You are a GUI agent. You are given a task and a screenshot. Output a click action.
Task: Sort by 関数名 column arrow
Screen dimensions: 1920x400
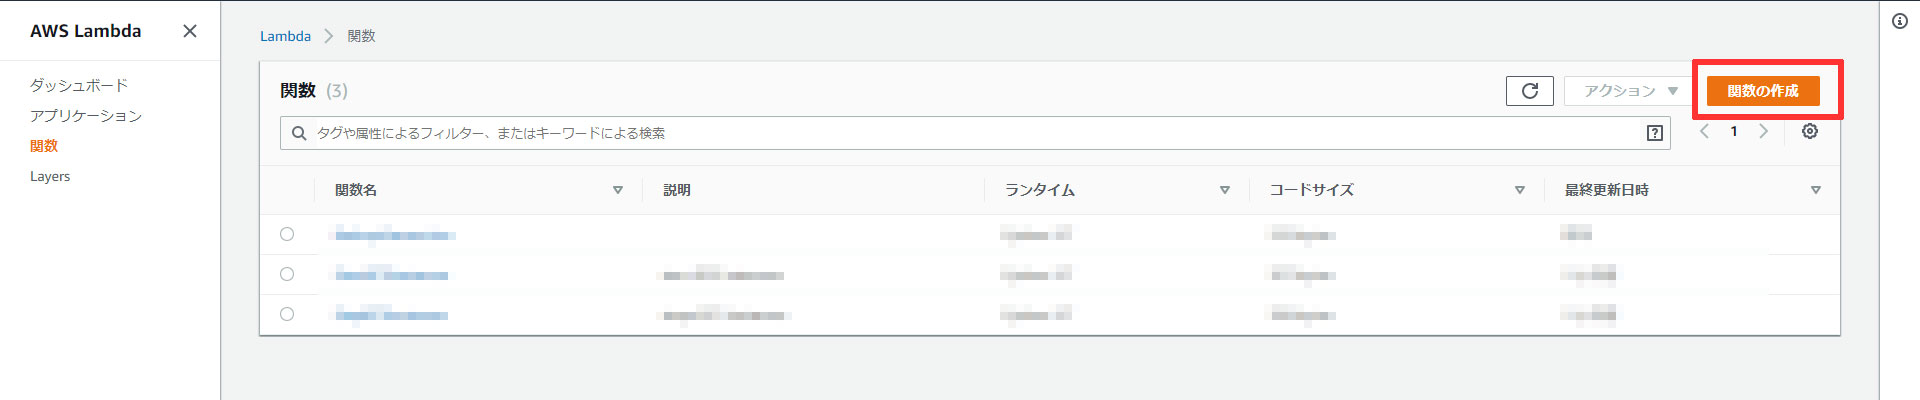618,190
